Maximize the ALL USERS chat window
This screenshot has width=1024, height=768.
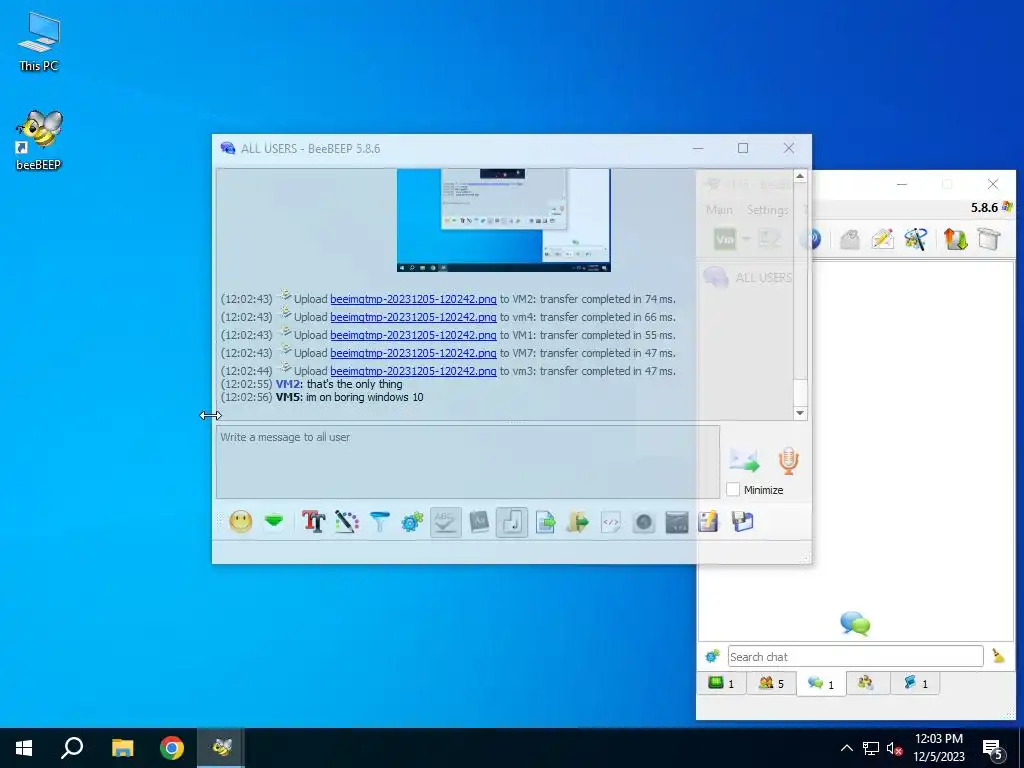click(x=743, y=148)
